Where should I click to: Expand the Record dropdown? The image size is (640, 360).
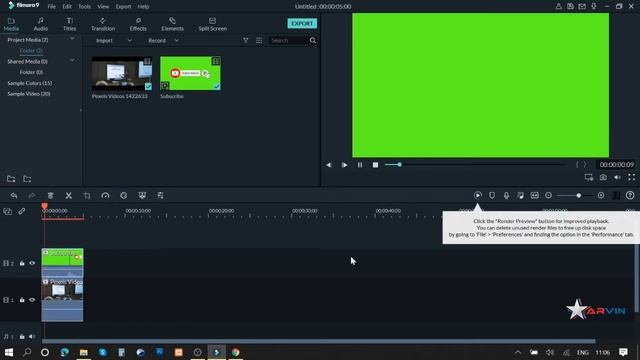[x=176, y=40]
